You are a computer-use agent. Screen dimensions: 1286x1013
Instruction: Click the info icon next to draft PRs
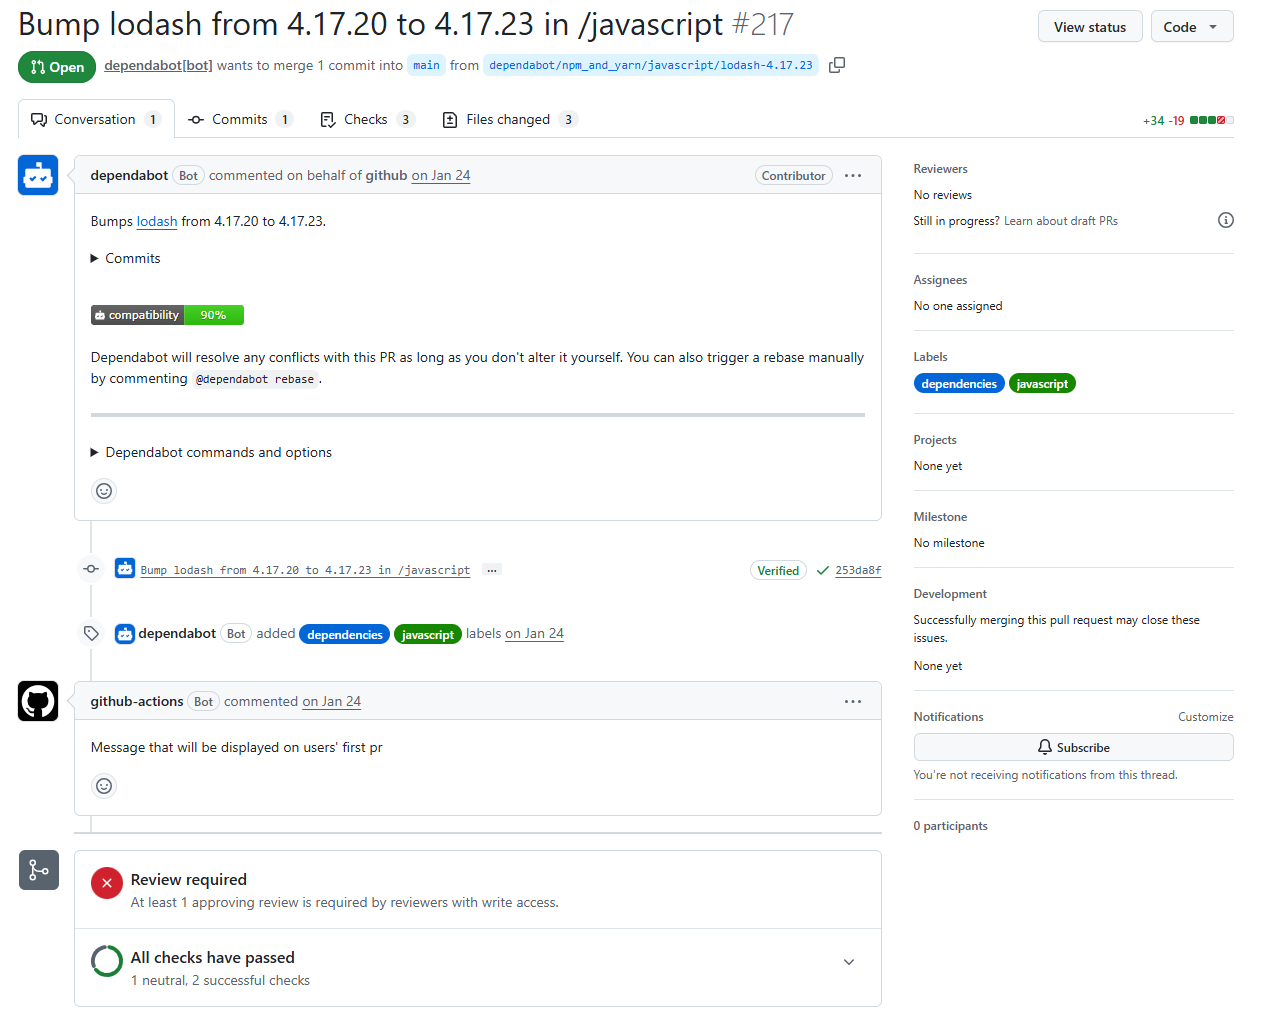(1226, 220)
